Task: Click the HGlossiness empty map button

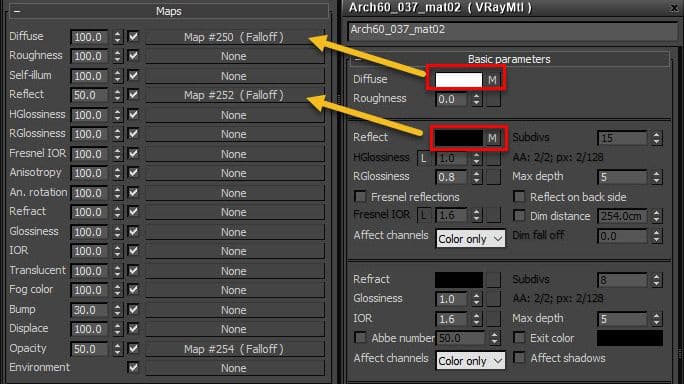Action: [x=493, y=158]
